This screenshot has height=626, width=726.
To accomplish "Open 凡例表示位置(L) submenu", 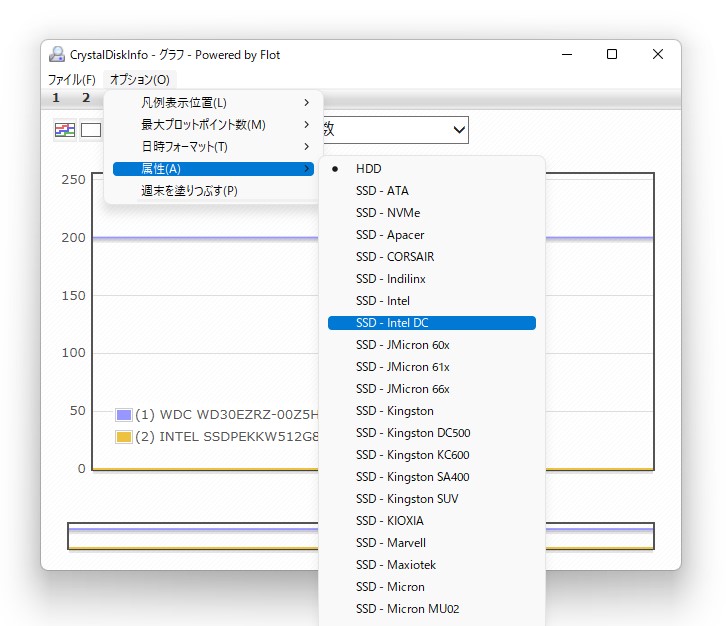I will tap(213, 103).
